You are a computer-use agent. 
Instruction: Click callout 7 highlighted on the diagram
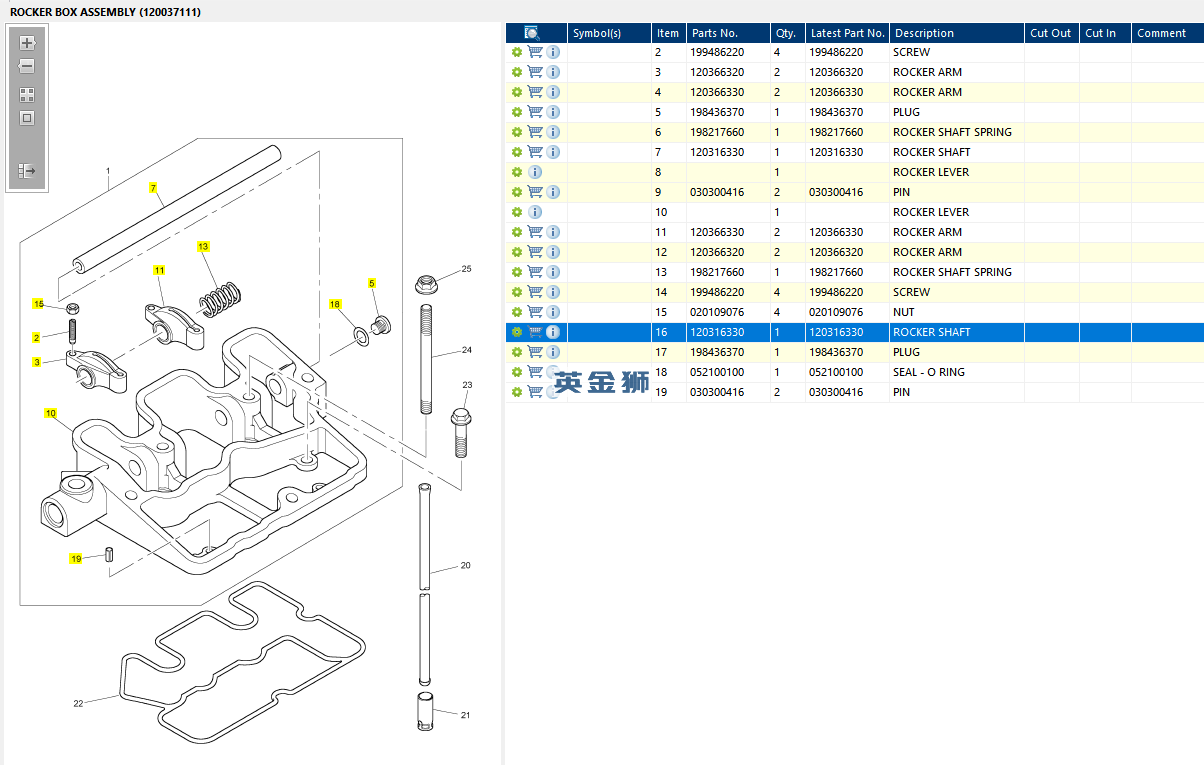[154, 188]
